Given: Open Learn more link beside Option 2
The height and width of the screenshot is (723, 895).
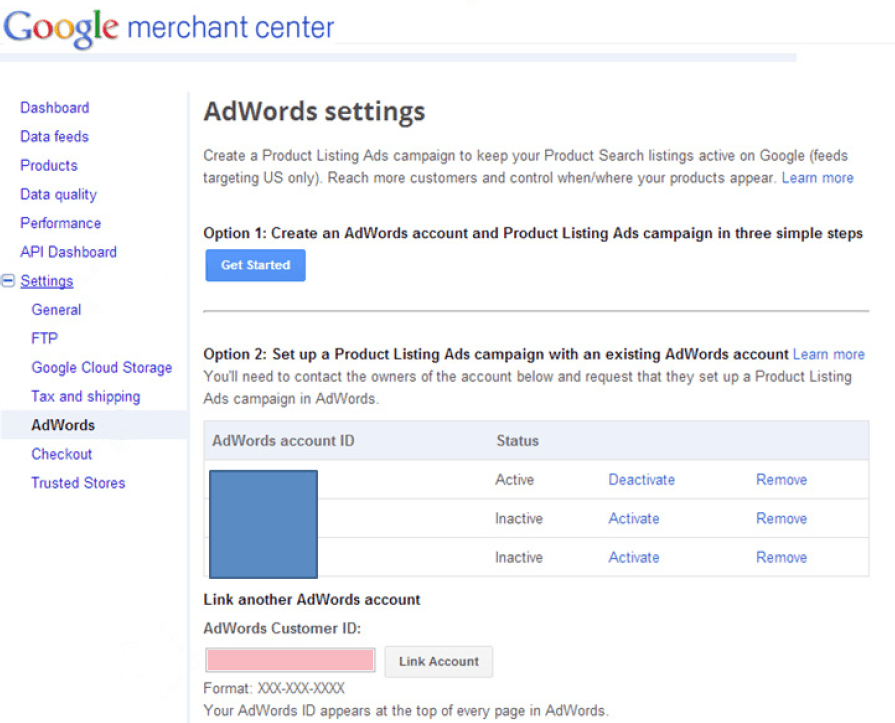Looking at the screenshot, I should pos(829,354).
